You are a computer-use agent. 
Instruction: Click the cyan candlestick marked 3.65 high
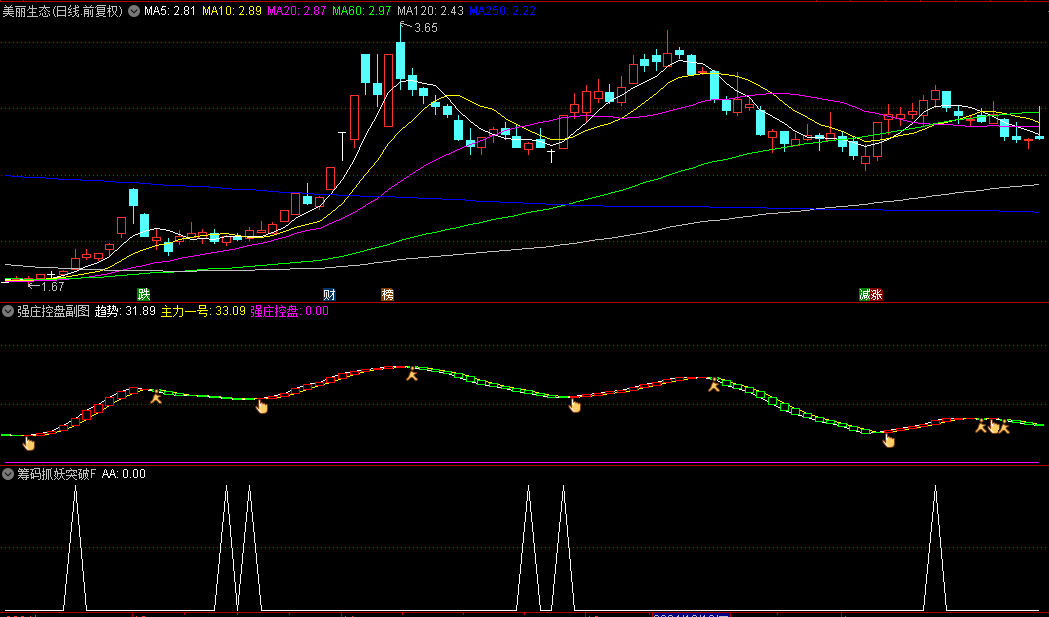tap(400, 61)
